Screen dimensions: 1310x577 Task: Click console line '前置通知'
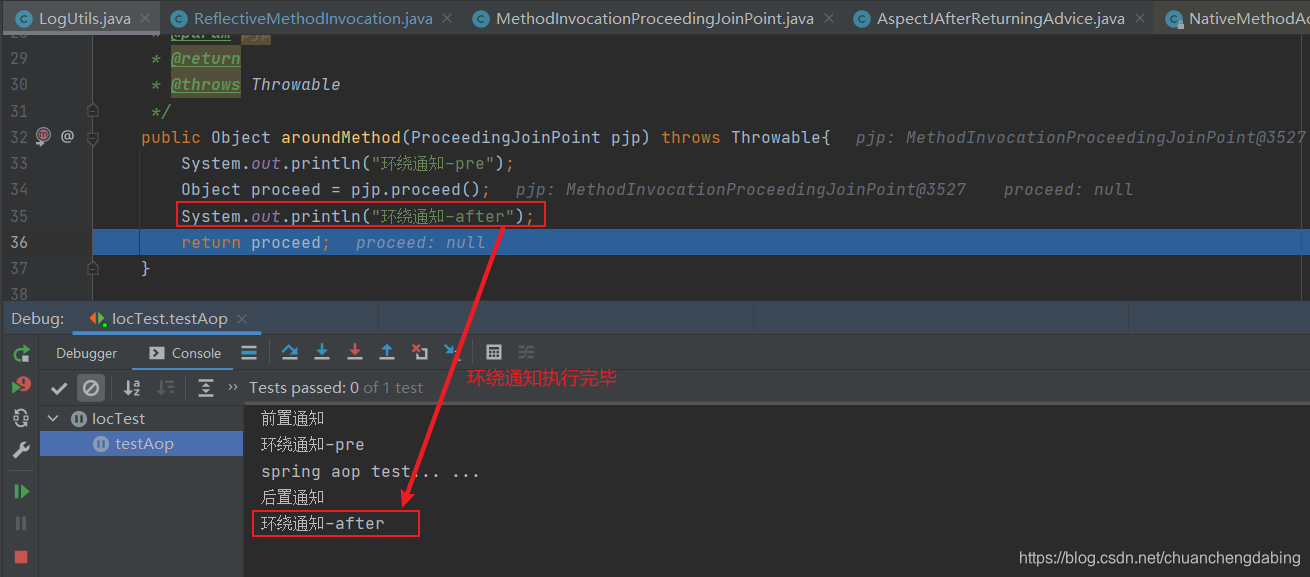(293, 418)
